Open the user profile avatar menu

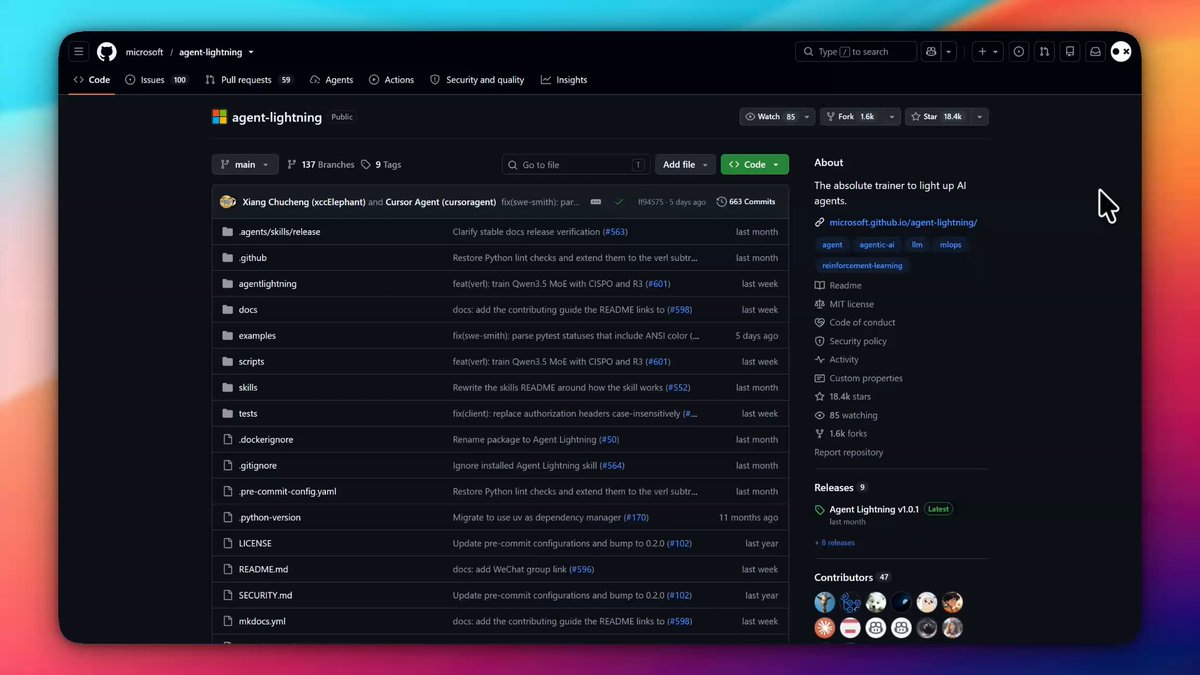click(x=1121, y=52)
